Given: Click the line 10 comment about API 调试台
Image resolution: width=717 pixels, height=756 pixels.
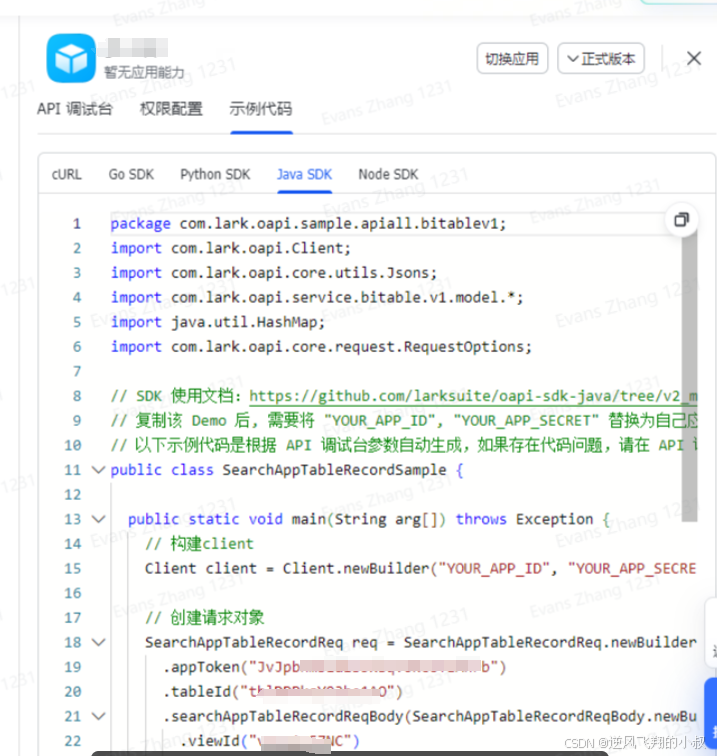Looking at the screenshot, I should (404, 445).
